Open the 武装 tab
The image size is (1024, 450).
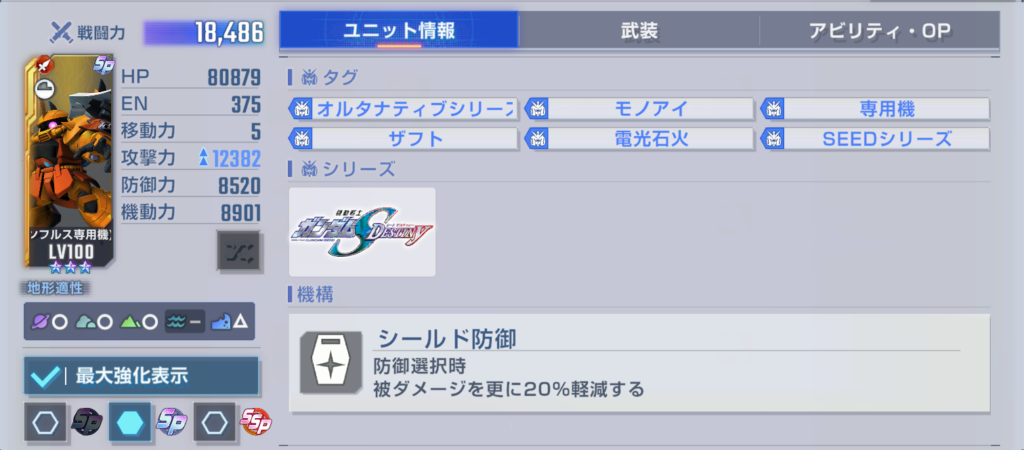[x=639, y=31]
